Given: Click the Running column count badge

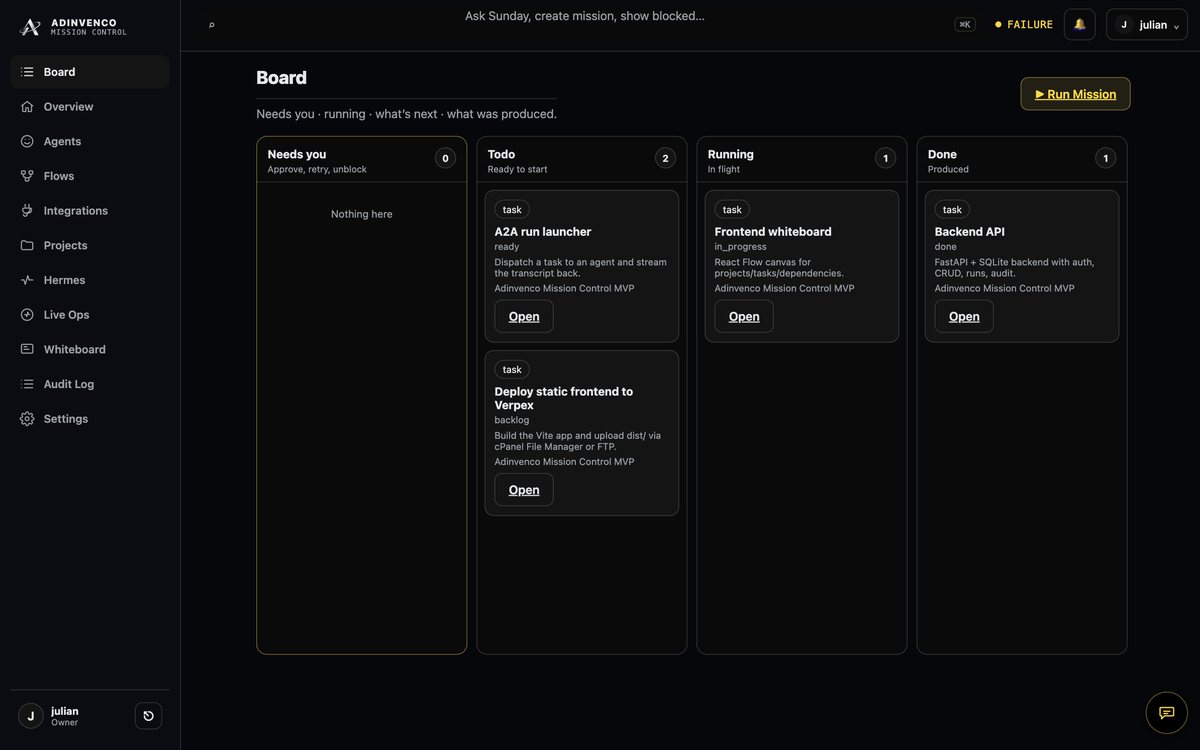Looking at the screenshot, I should tap(885, 158).
